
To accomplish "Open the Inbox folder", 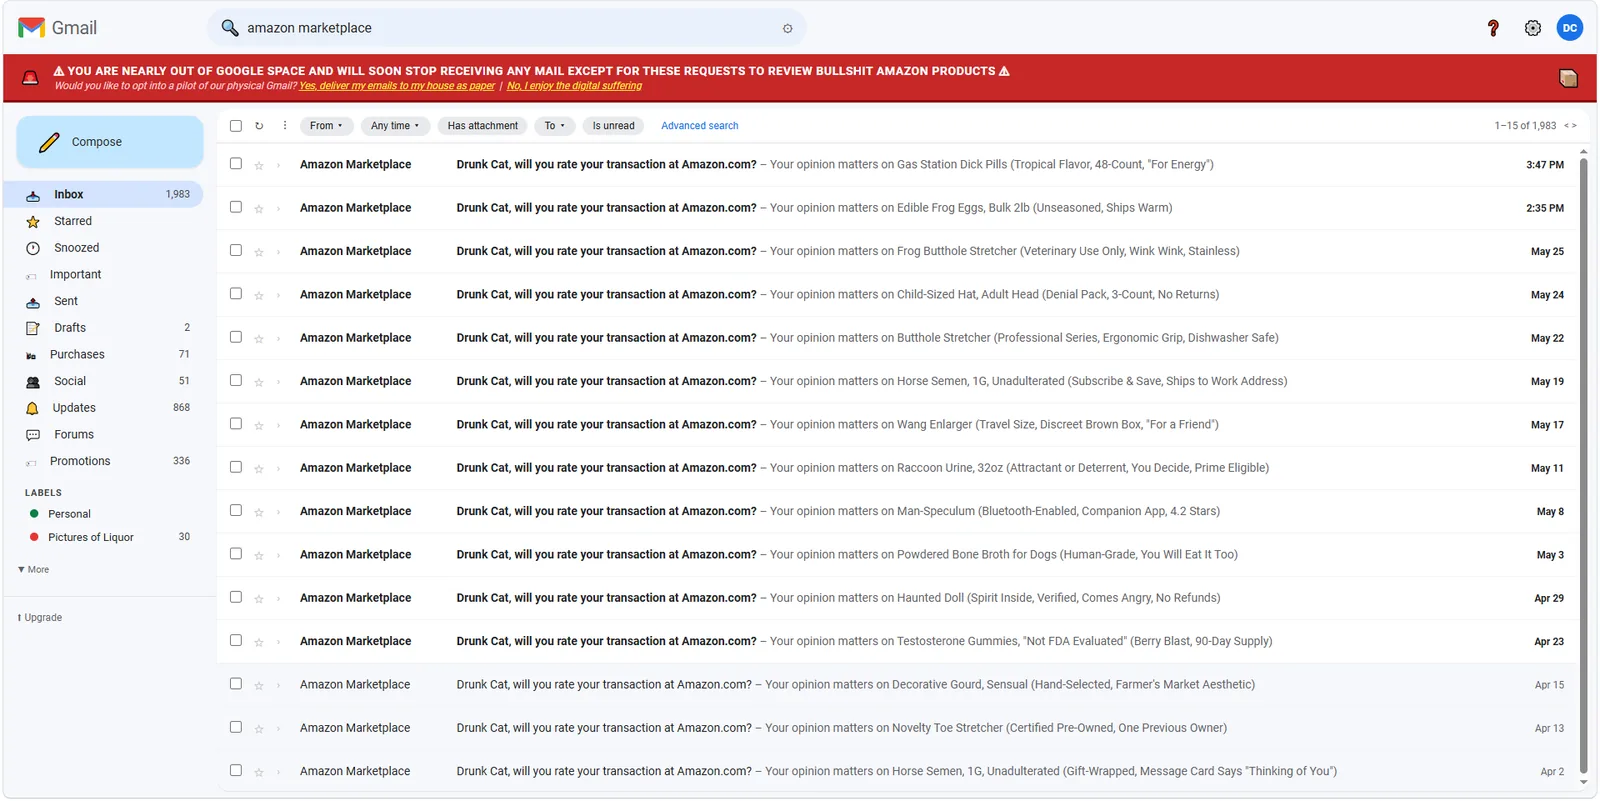I will 104,195.
